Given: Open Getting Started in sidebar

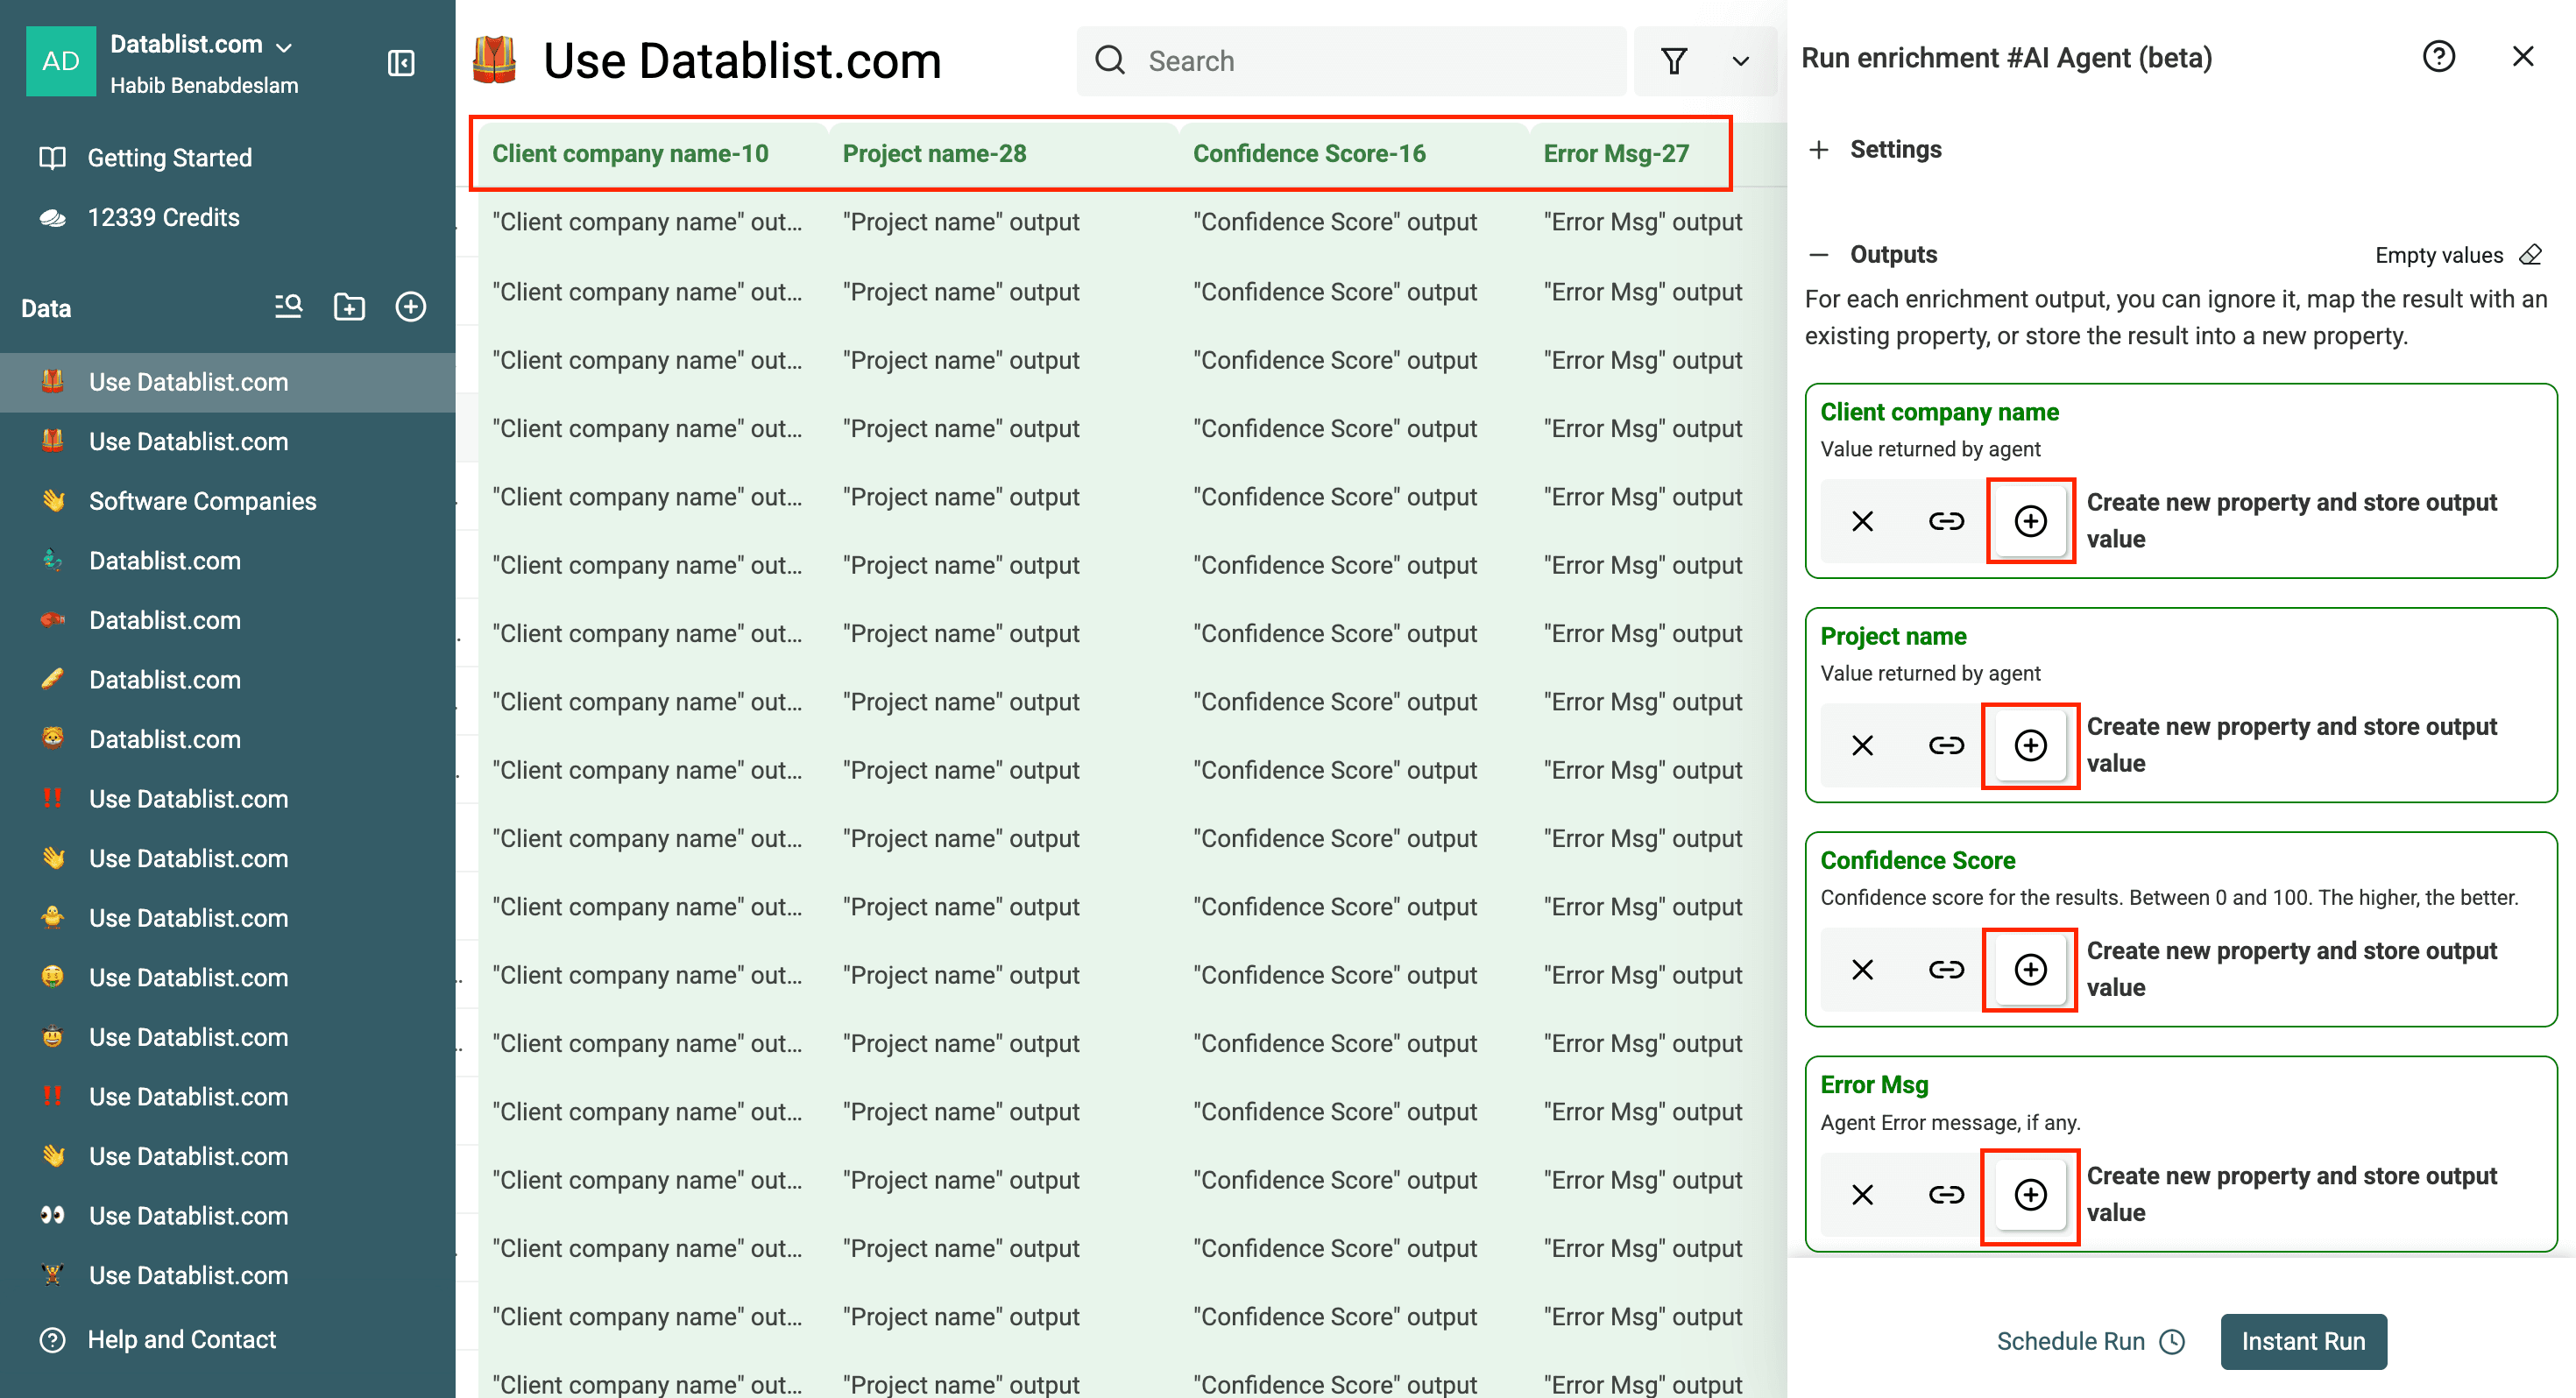Looking at the screenshot, I should tap(169, 158).
